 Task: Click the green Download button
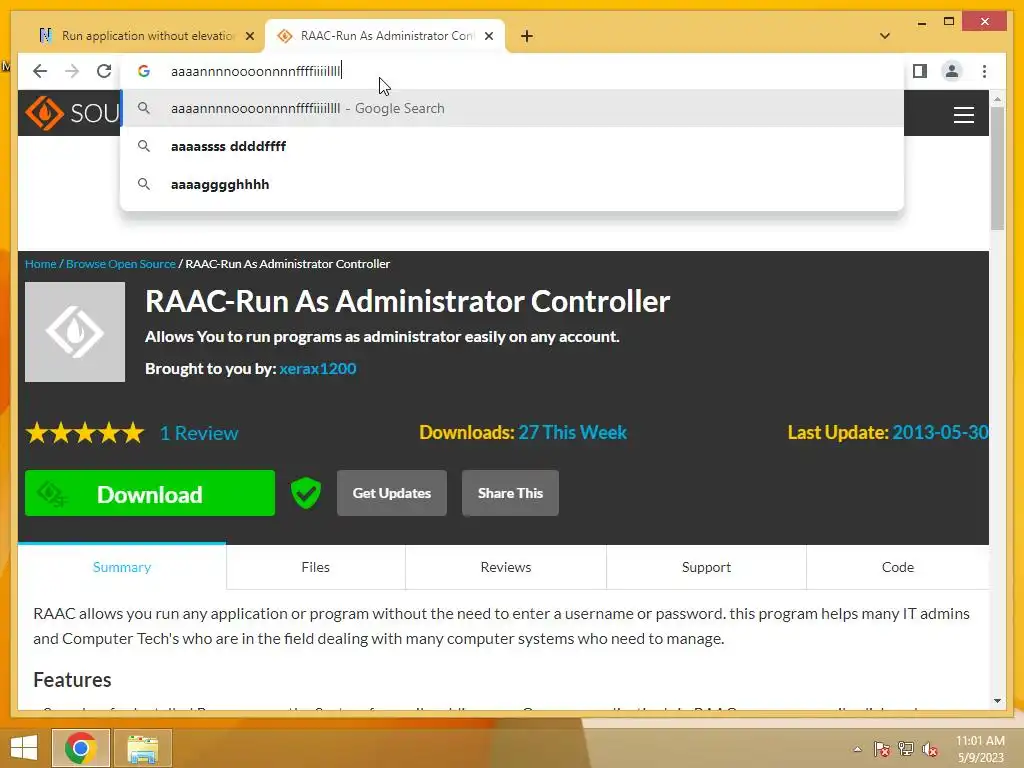(150, 493)
